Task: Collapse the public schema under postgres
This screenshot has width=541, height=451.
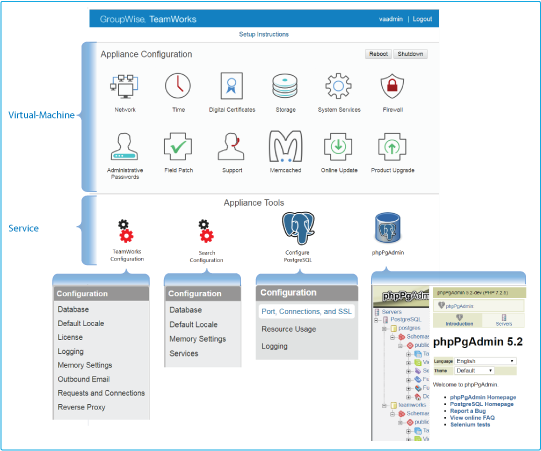Action: pyautogui.click(x=401, y=345)
